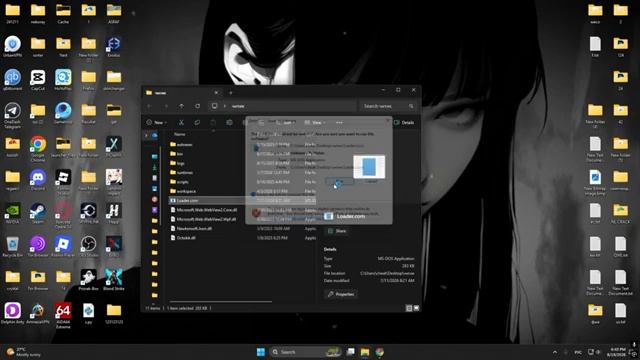
Task: Select the Loader.com file row
Action: (242, 200)
